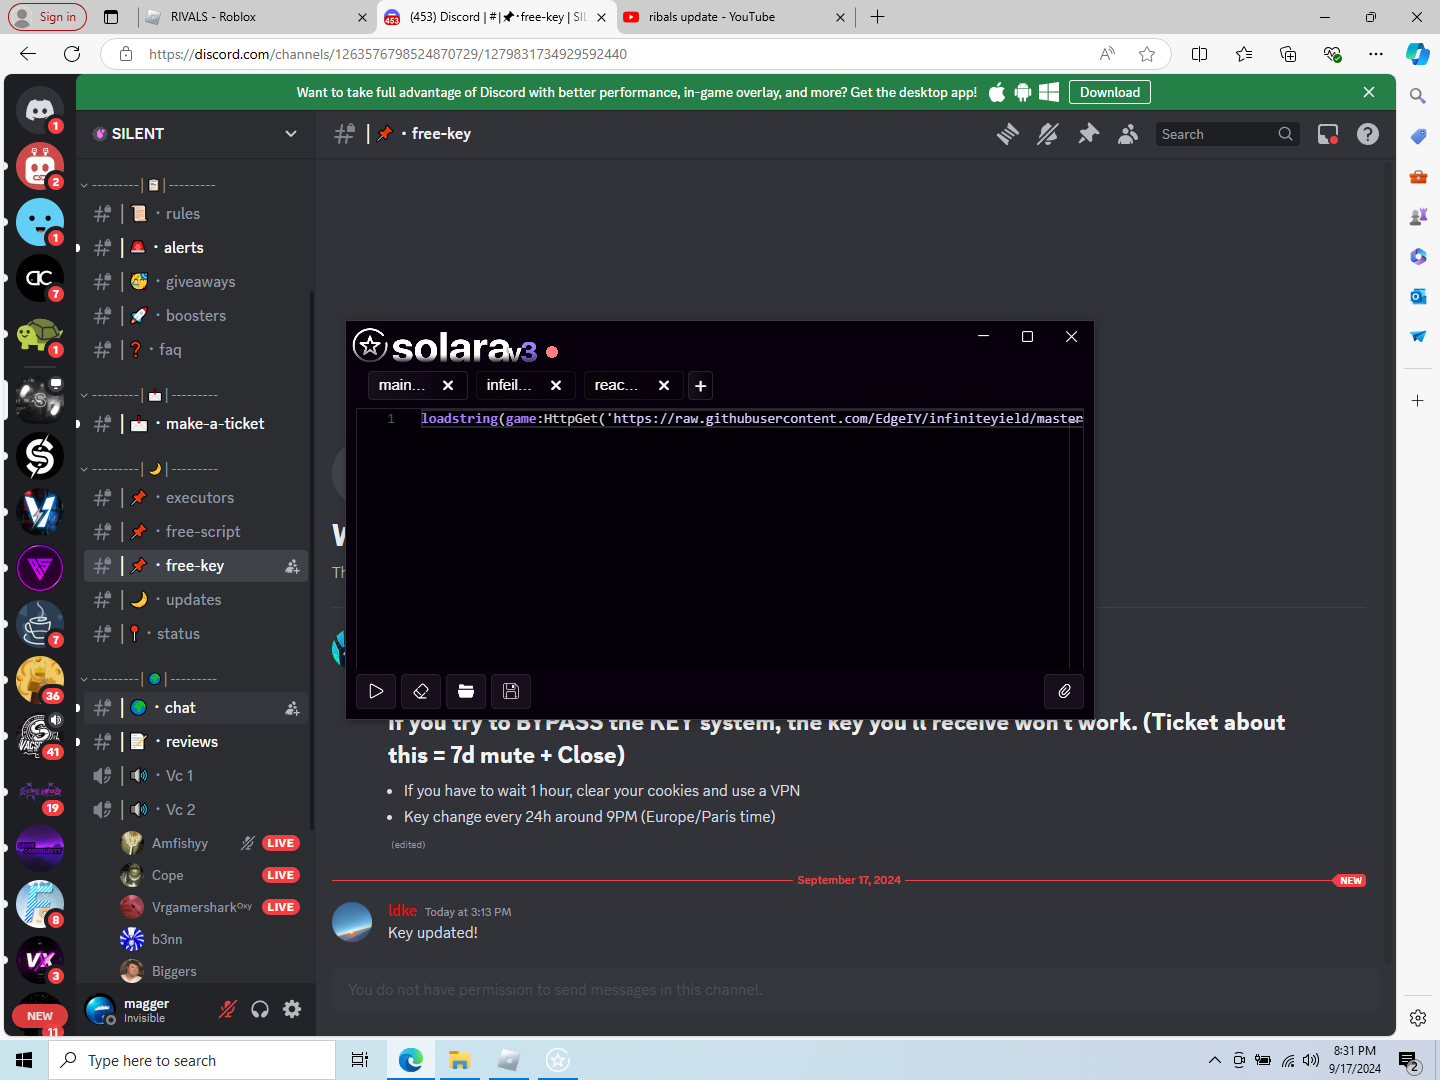
Task: Open Discord user settings gear
Action: 292,1010
